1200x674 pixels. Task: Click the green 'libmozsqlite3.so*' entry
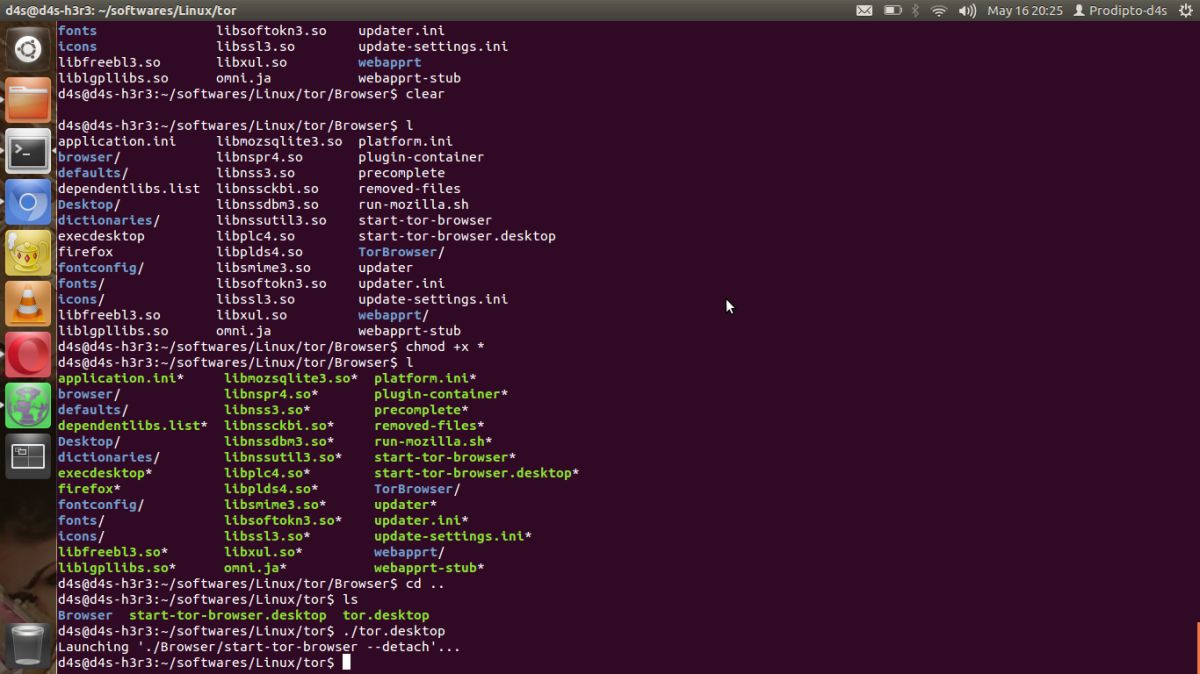point(290,378)
